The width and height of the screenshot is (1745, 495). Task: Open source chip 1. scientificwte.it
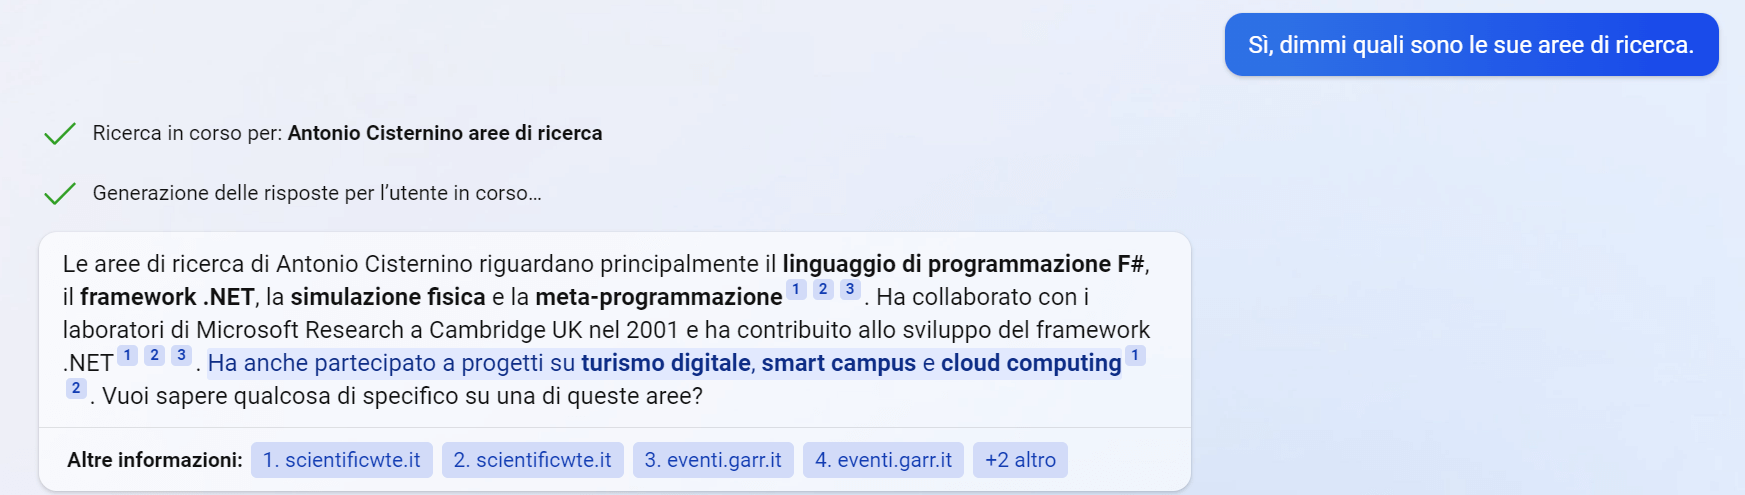click(x=341, y=460)
